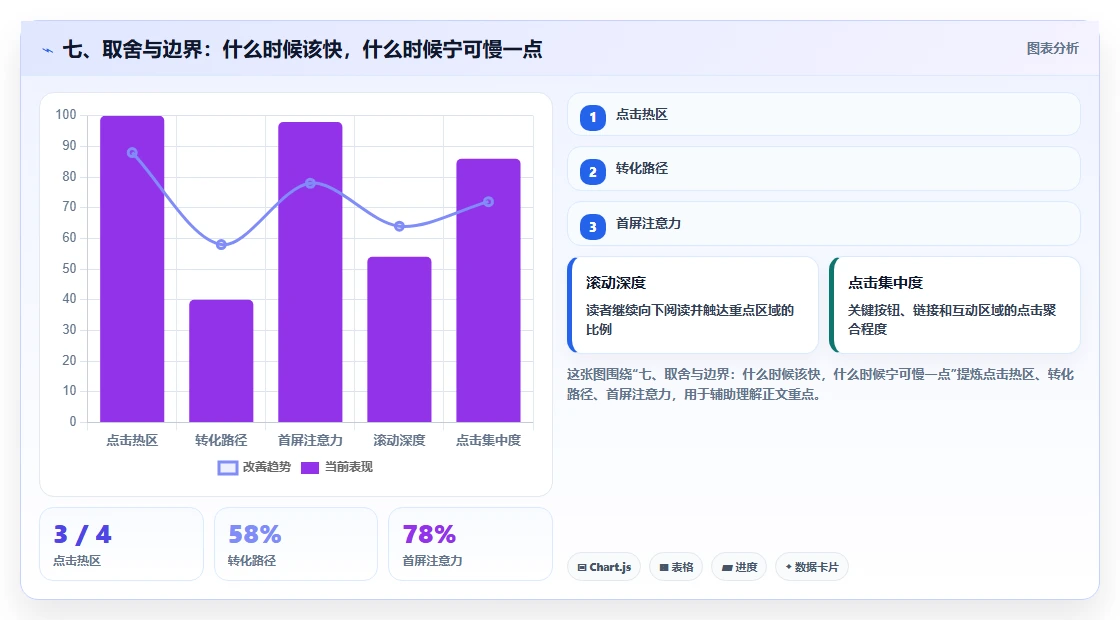Select the 首屏注意力 list row
This screenshot has width=1120, height=620.
[x=824, y=224]
